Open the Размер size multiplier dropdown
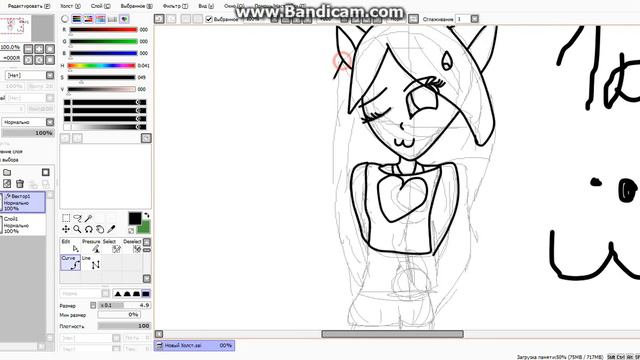The image size is (640, 360). point(93,305)
